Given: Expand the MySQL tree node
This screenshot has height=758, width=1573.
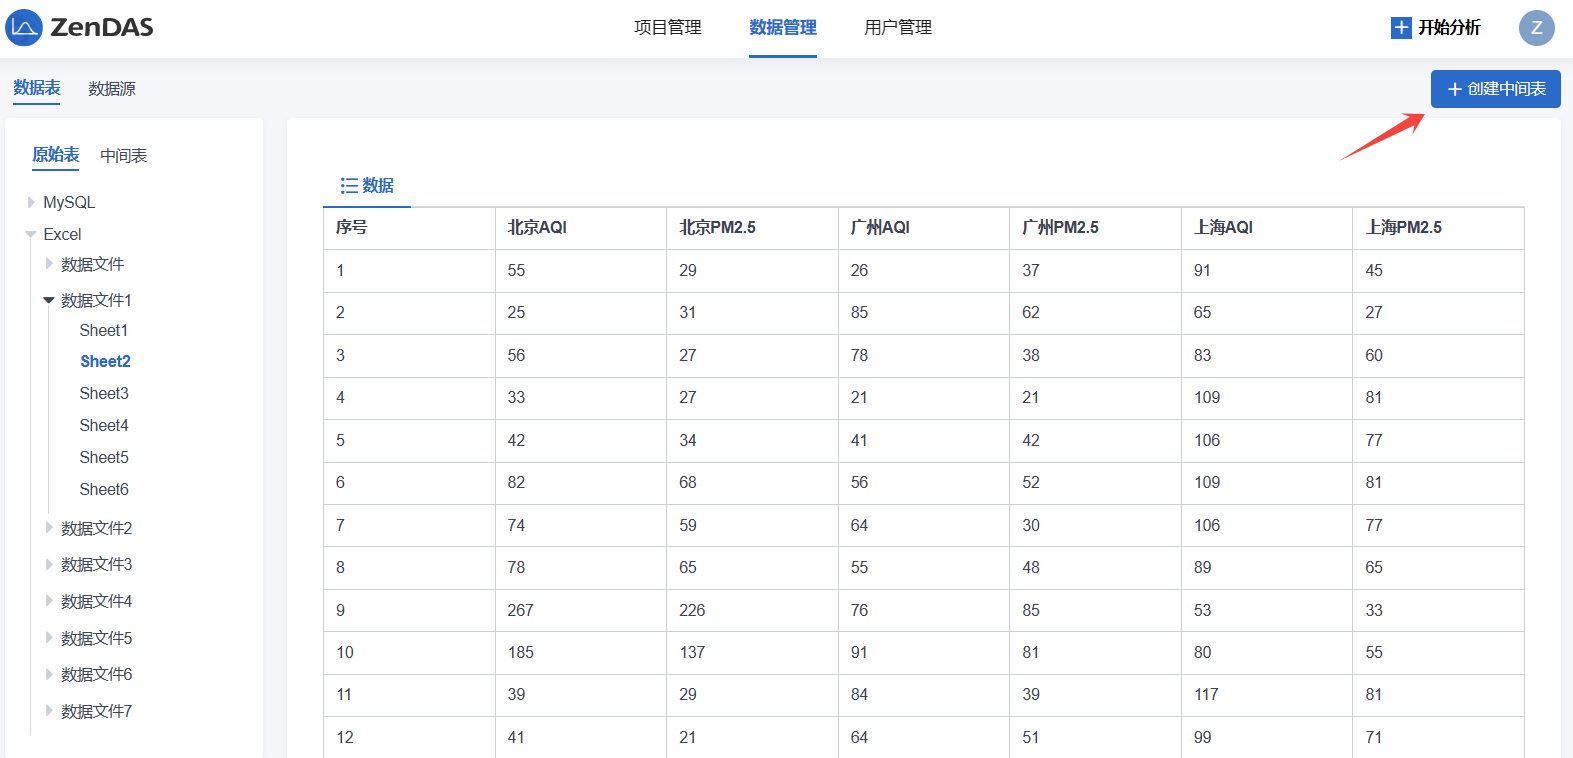Looking at the screenshot, I should (x=31, y=202).
